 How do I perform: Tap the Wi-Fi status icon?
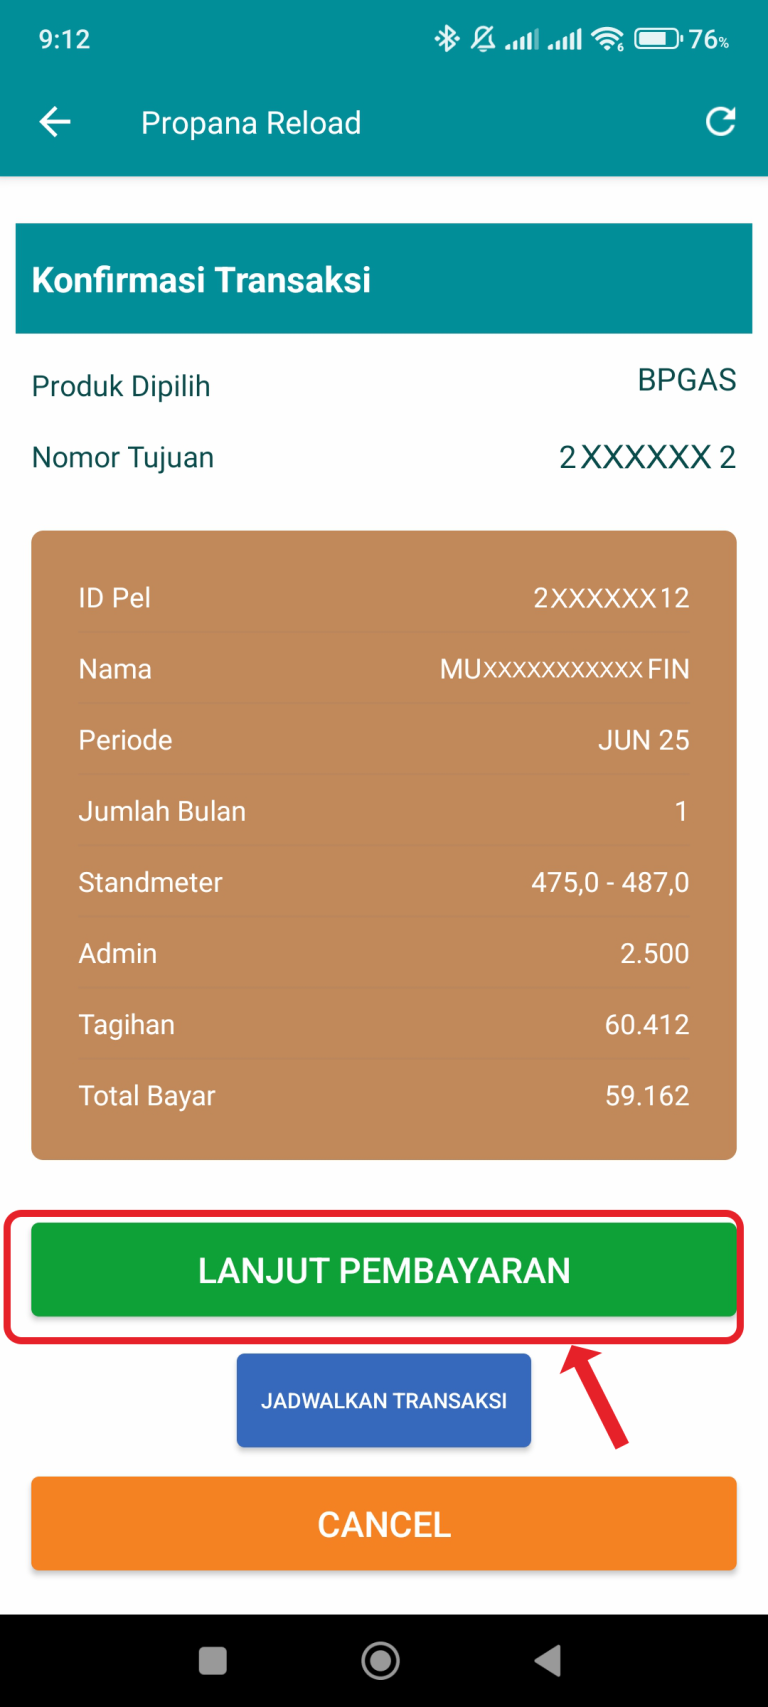(607, 39)
